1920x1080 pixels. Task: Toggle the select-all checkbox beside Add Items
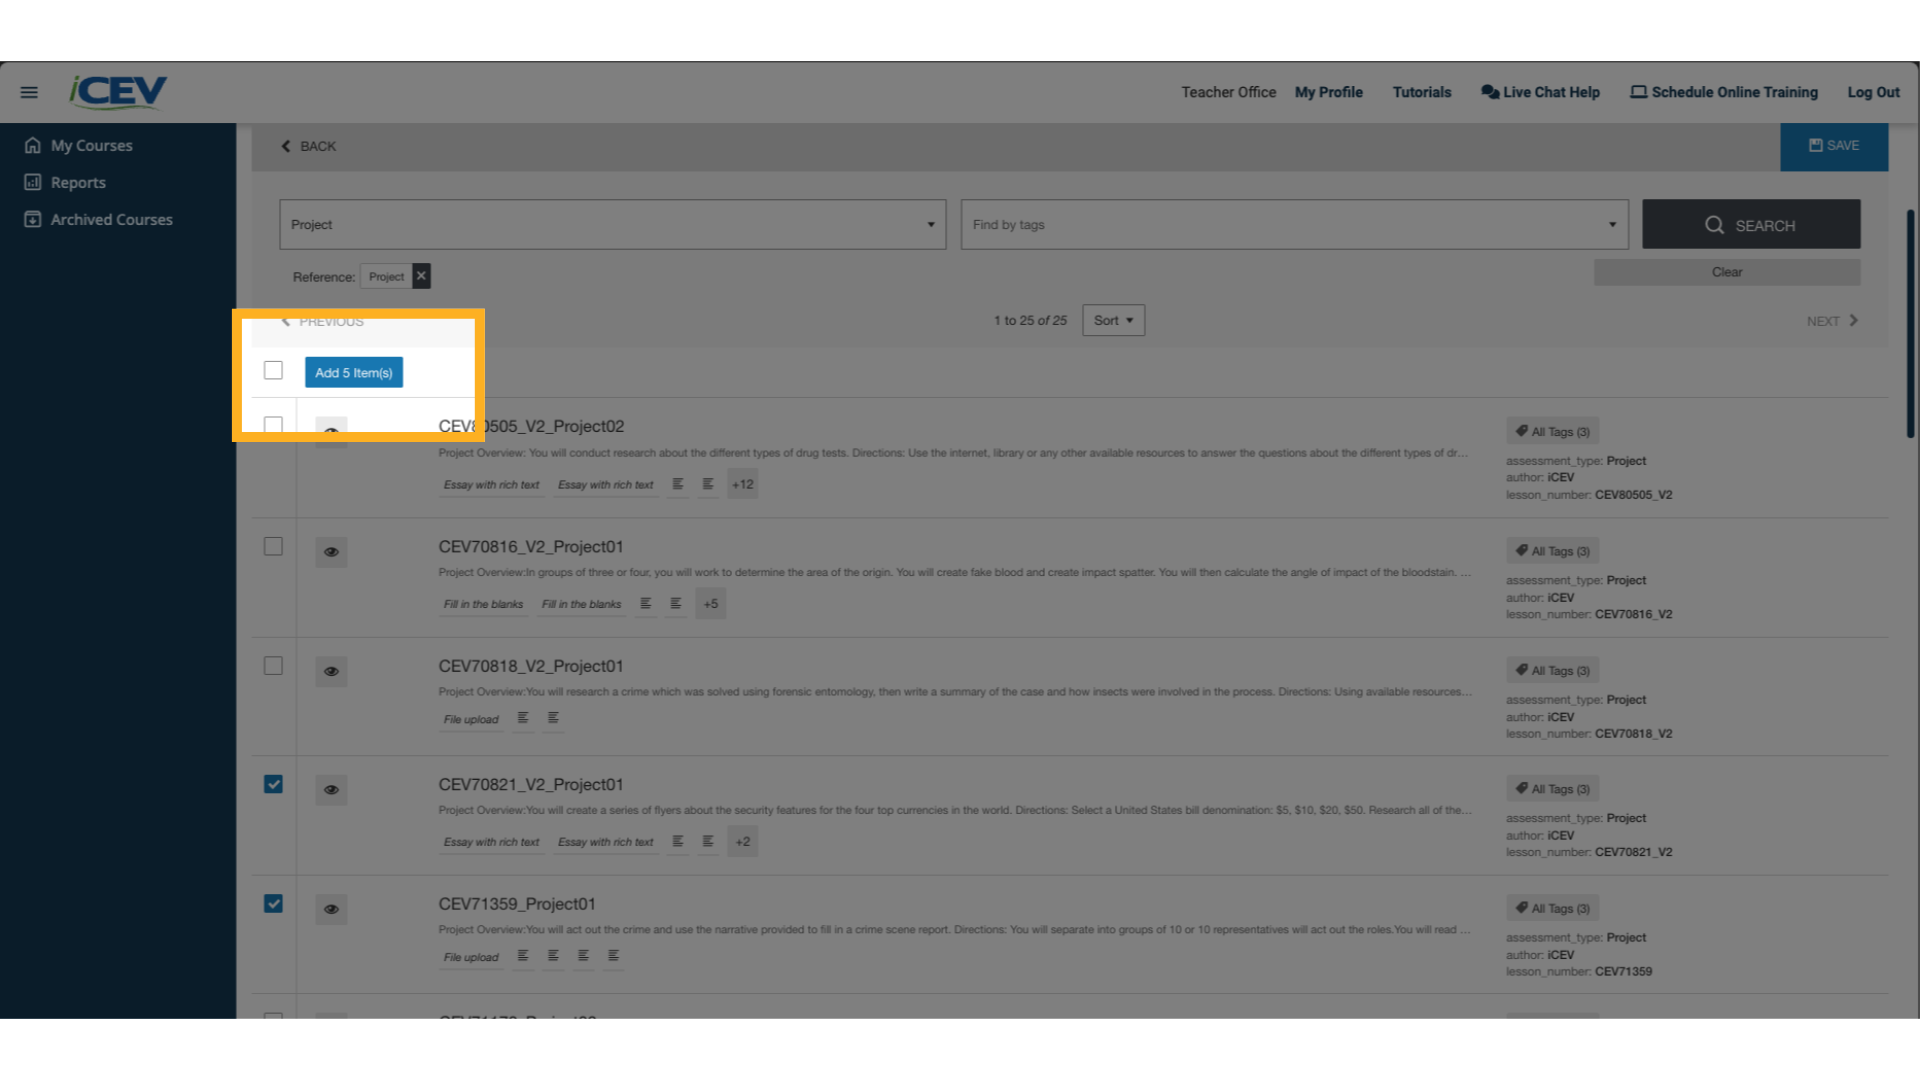(273, 370)
